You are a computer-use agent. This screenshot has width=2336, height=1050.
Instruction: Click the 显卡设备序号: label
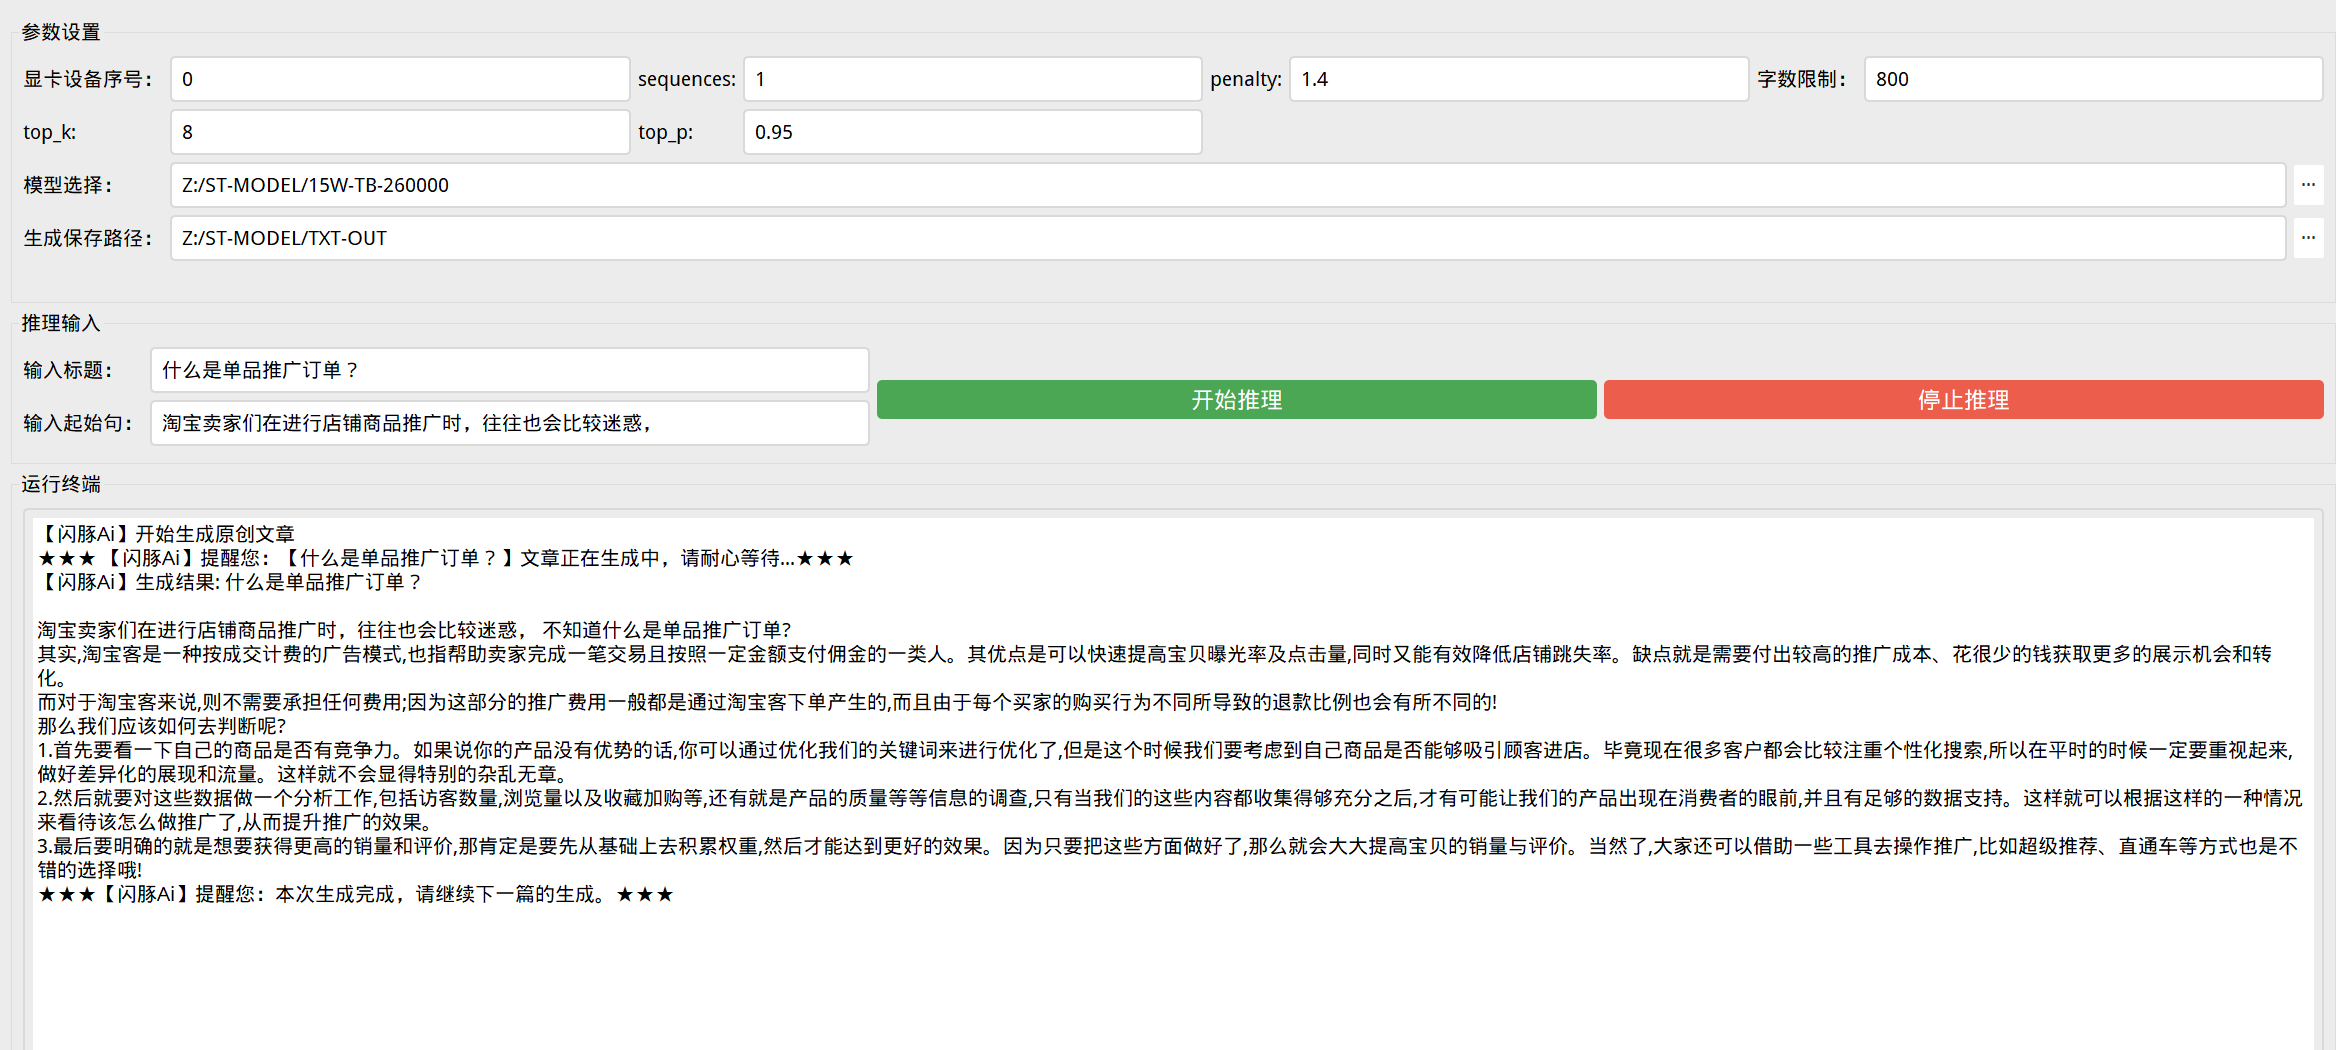pyautogui.click(x=88, y=79)
